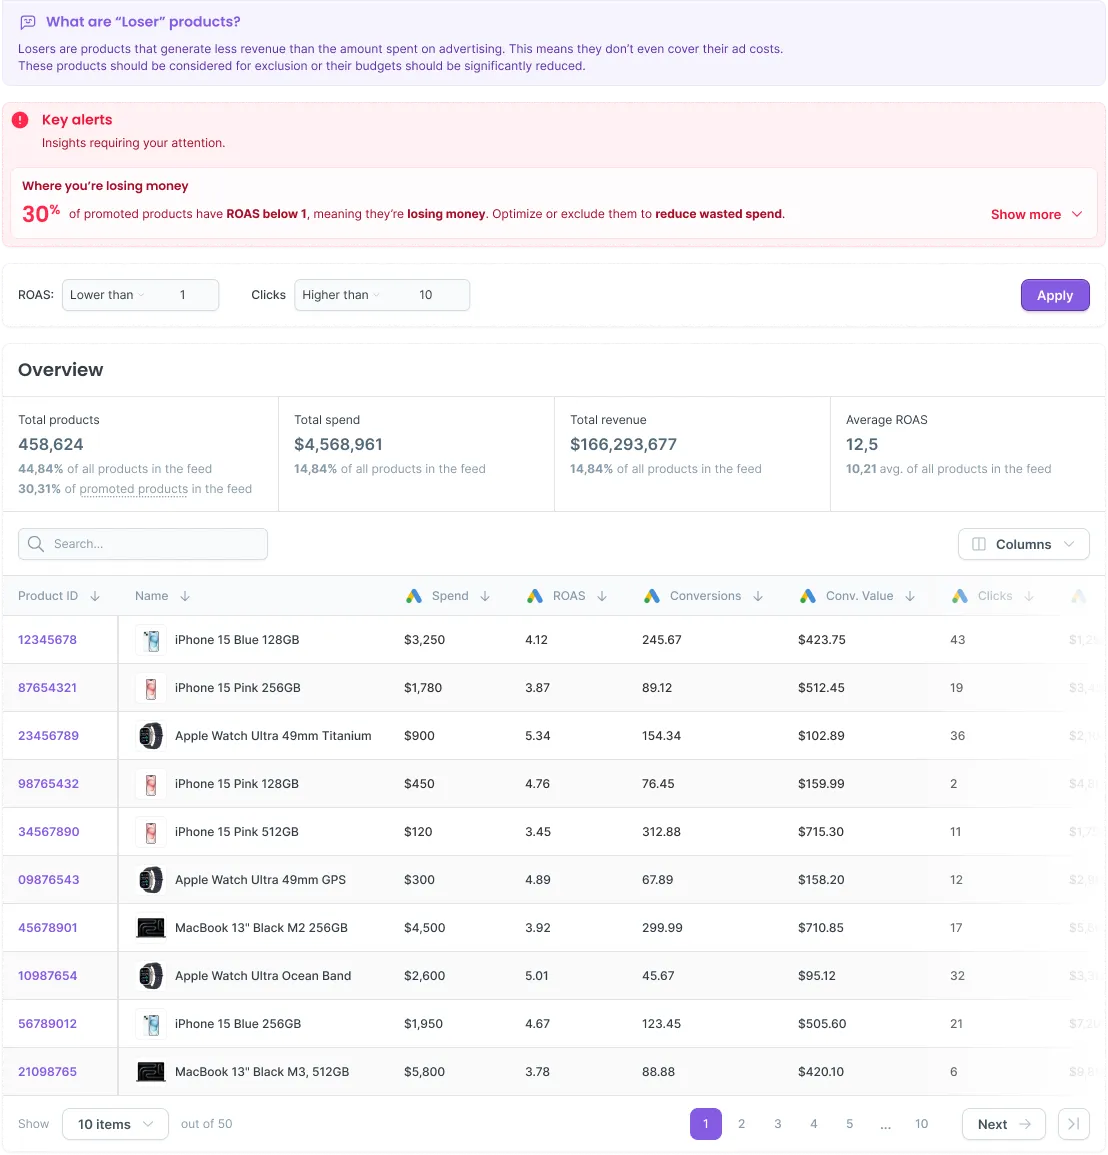Click the Total products 458,624 value
This screenshot has width=1108, height=1155.
pos(51,444)
